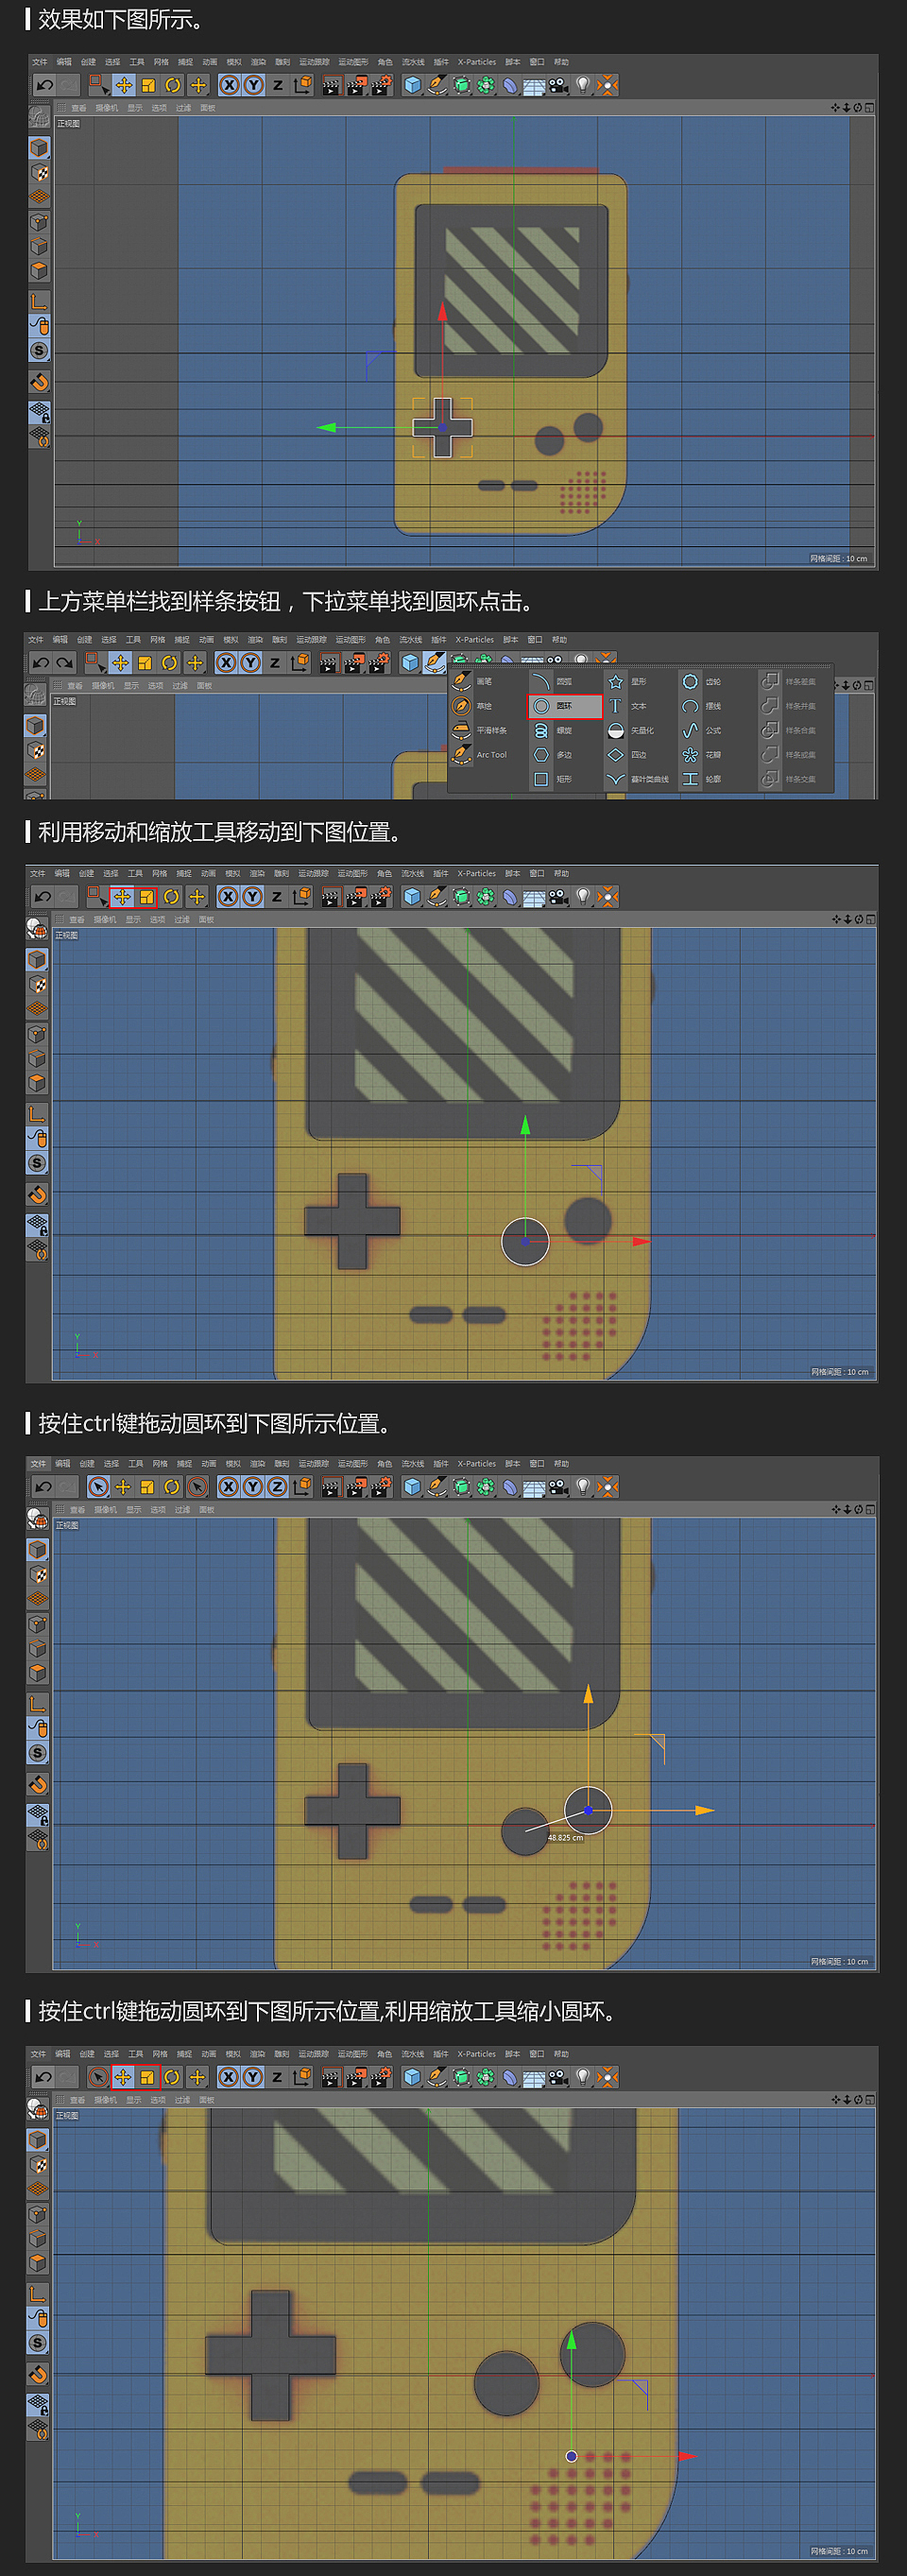
Task: Select the Rotate tool in first screenshot
Action: [x=173, y=85]
